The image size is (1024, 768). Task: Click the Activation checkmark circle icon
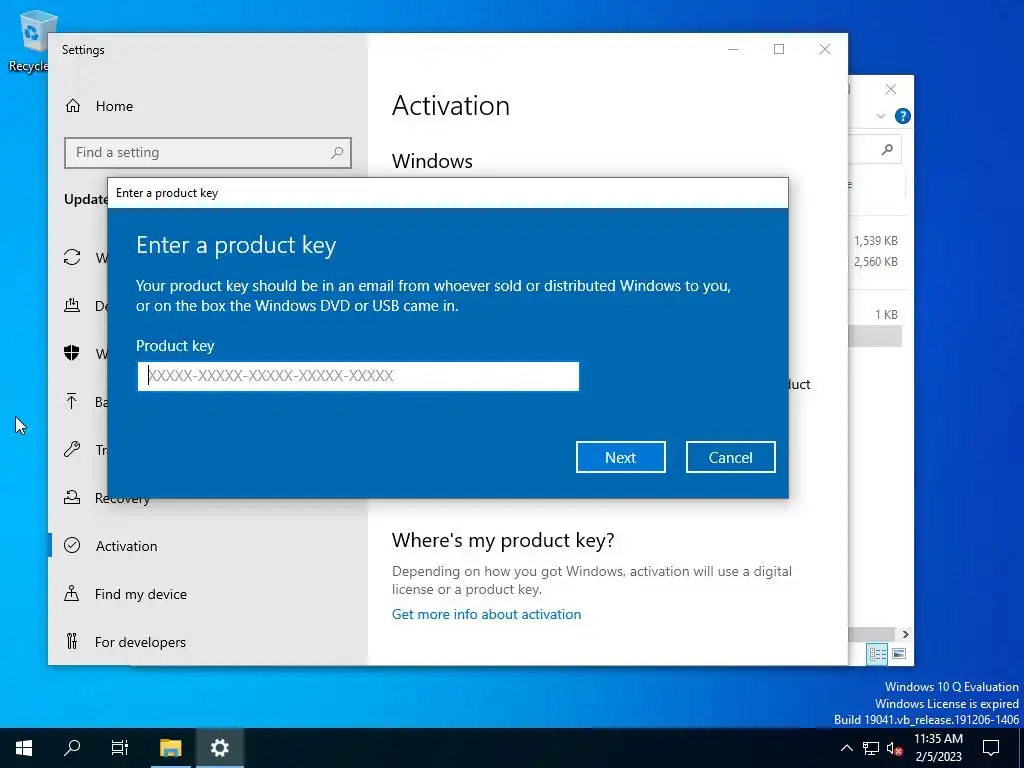click(x=72, y=545)
